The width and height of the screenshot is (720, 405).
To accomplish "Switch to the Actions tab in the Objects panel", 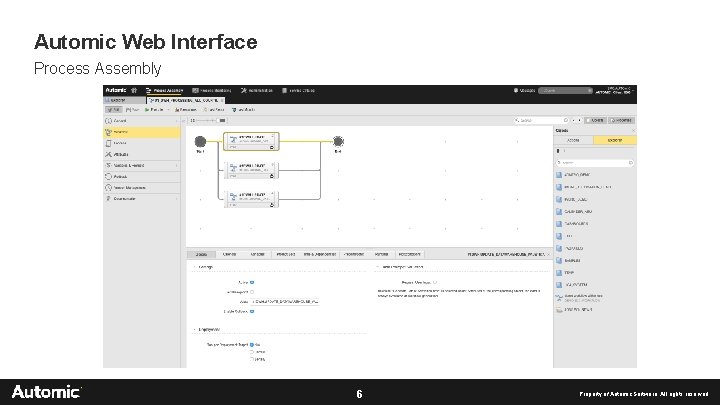I will (x=573, y=141).
